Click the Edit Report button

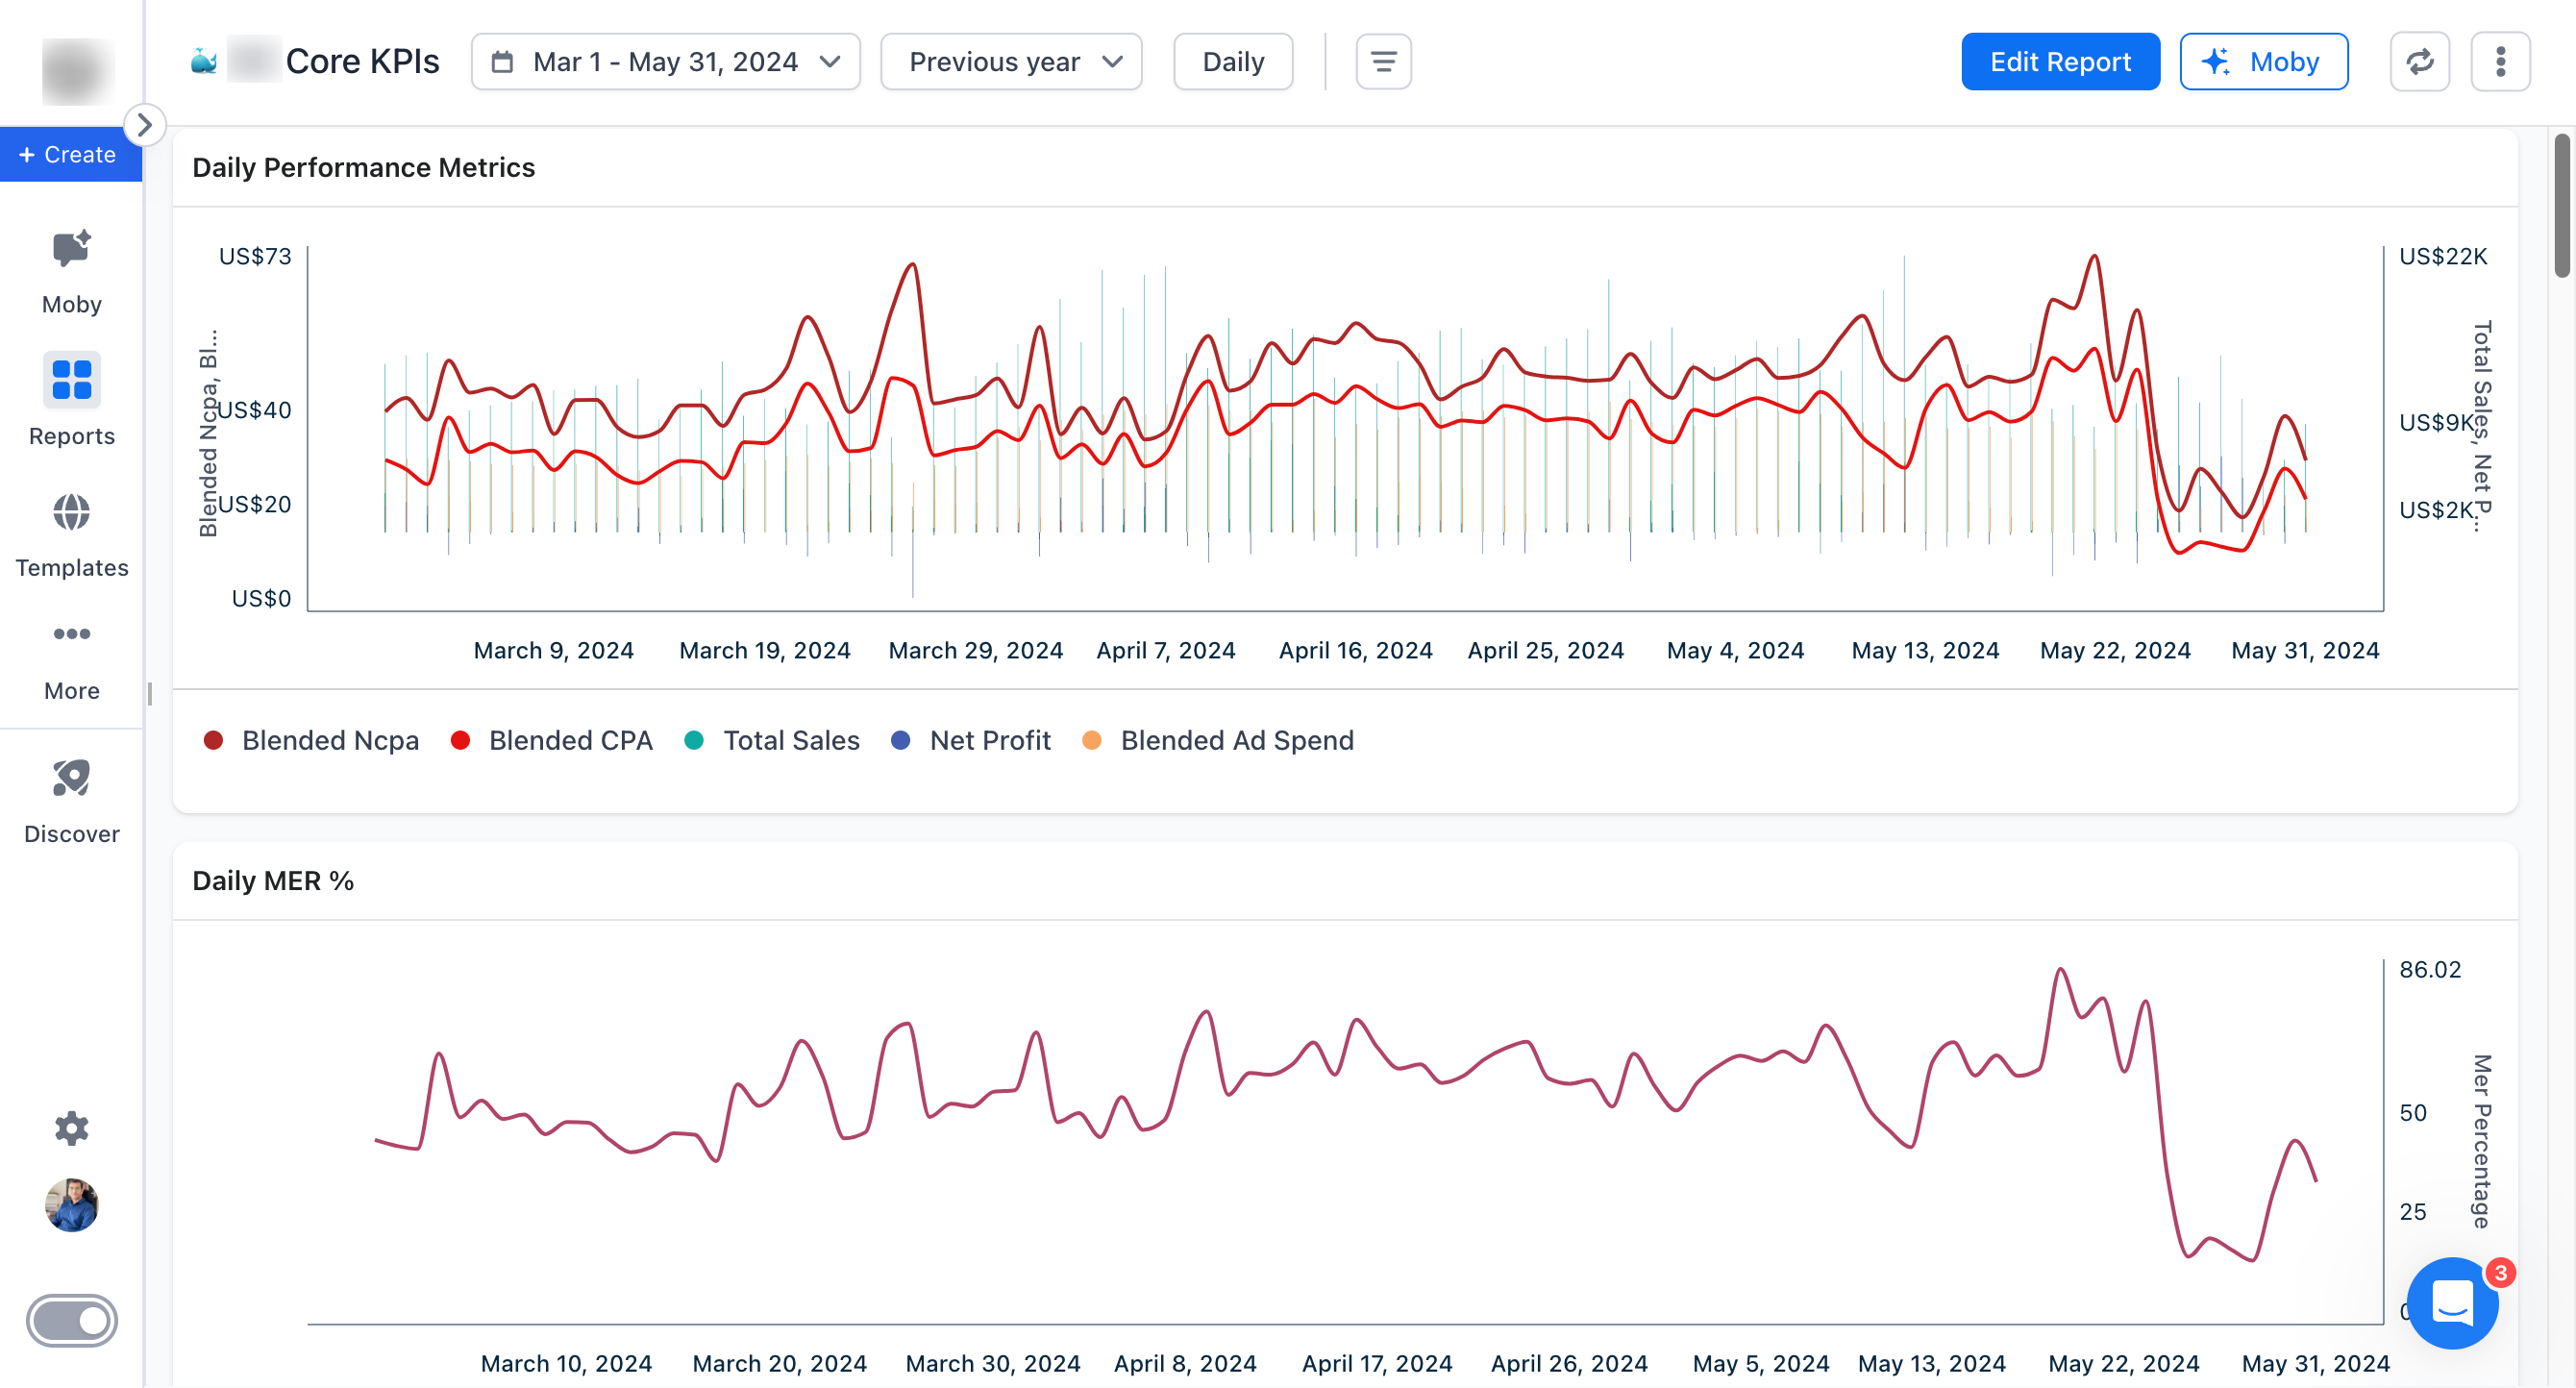click(2060, 62)
